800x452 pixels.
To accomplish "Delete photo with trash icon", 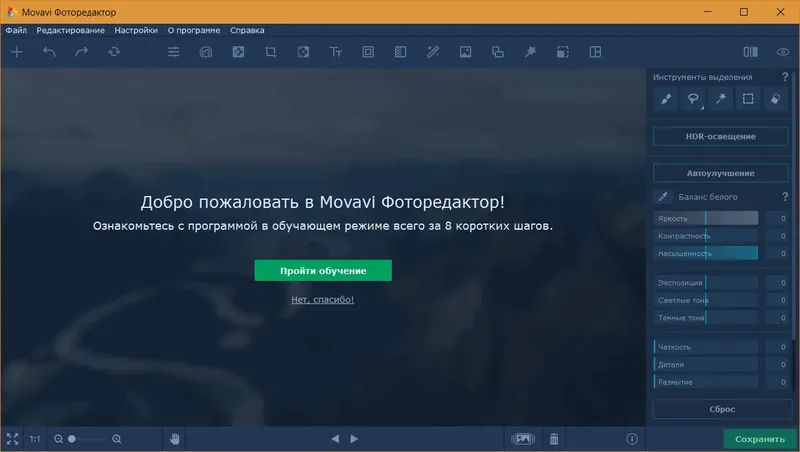I will click(x=554, y=439).
